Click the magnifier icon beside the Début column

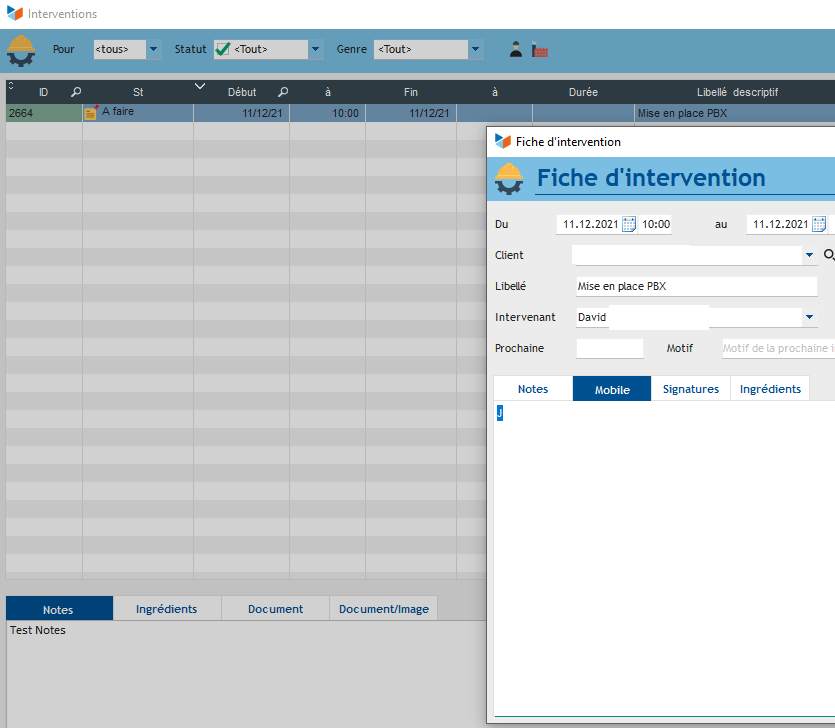coord(283,92)
